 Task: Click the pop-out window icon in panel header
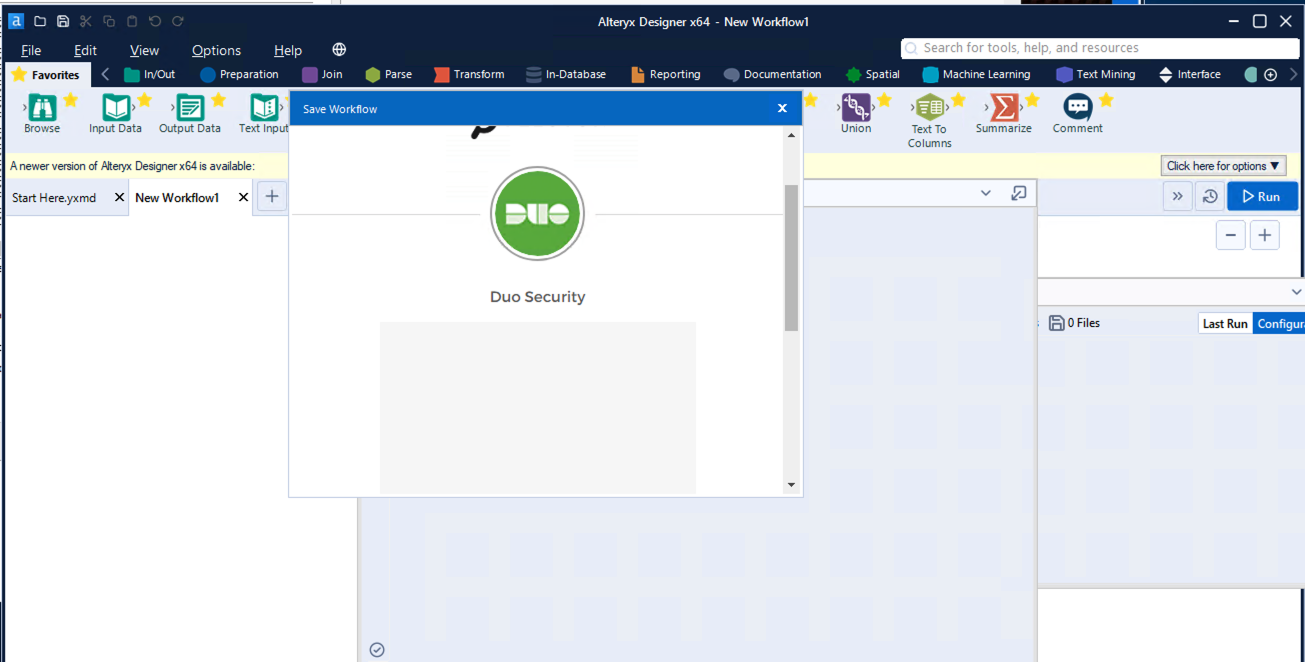1019,193
